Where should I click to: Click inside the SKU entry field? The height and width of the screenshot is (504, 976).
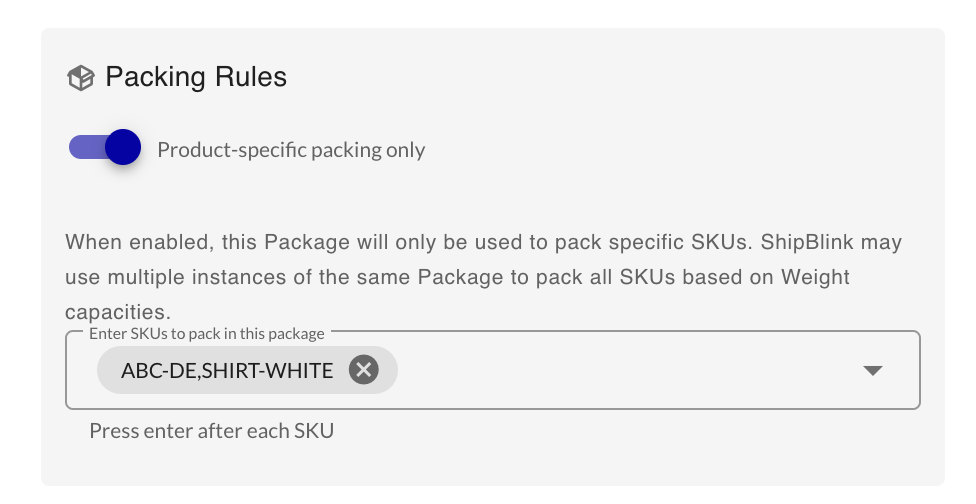[x=620, y=371]
